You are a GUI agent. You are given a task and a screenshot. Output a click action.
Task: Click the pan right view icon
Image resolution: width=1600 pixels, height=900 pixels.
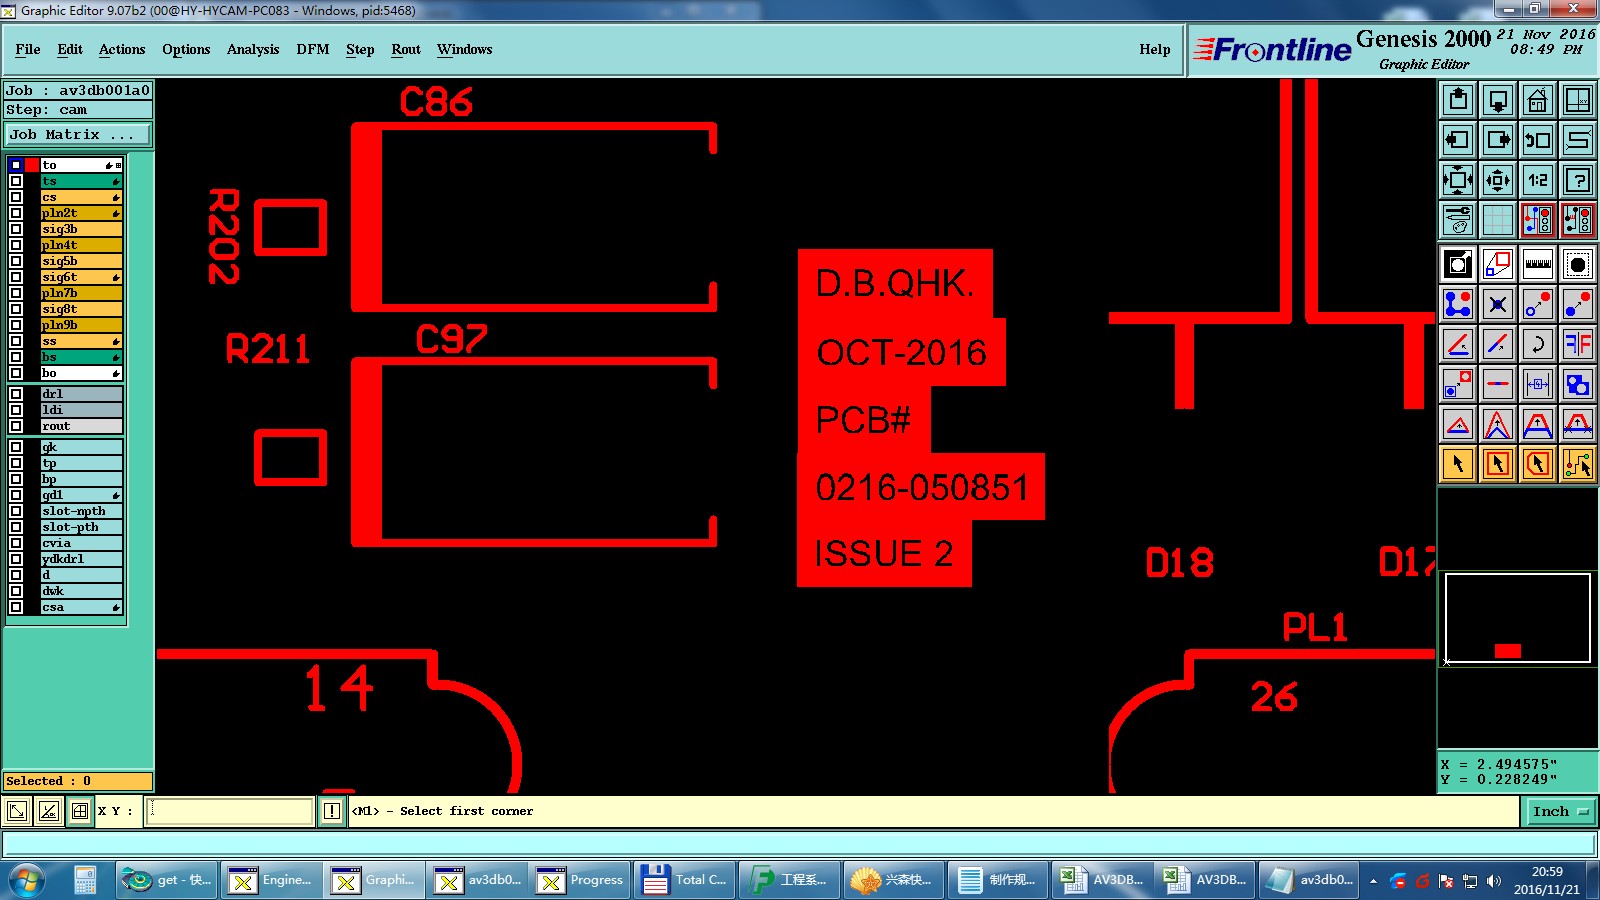(1498, 140)
